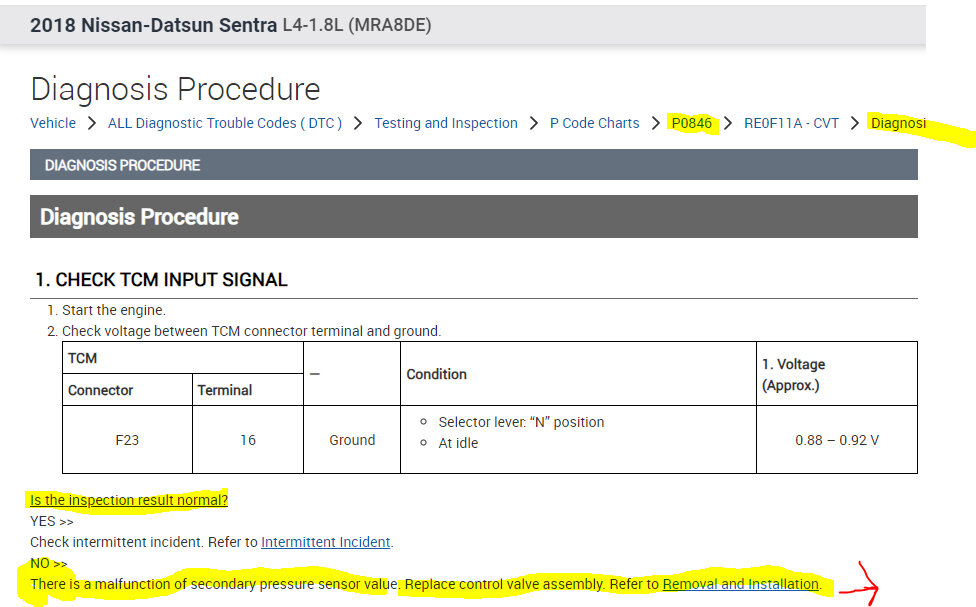Click the 'At idle' condition bullet
Image resolution: width=976 pixels, height=607 pixels.
coord(458,443)
